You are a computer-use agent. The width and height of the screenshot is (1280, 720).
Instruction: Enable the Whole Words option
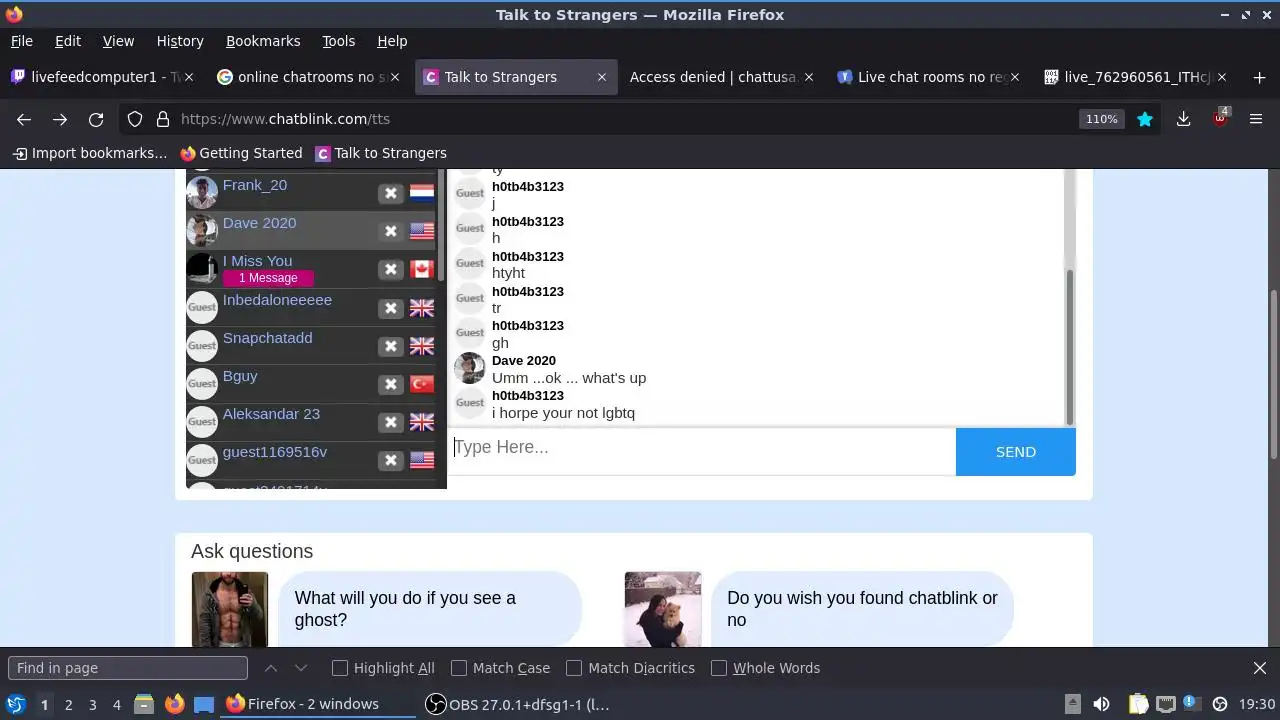click(x=719, y=668)
